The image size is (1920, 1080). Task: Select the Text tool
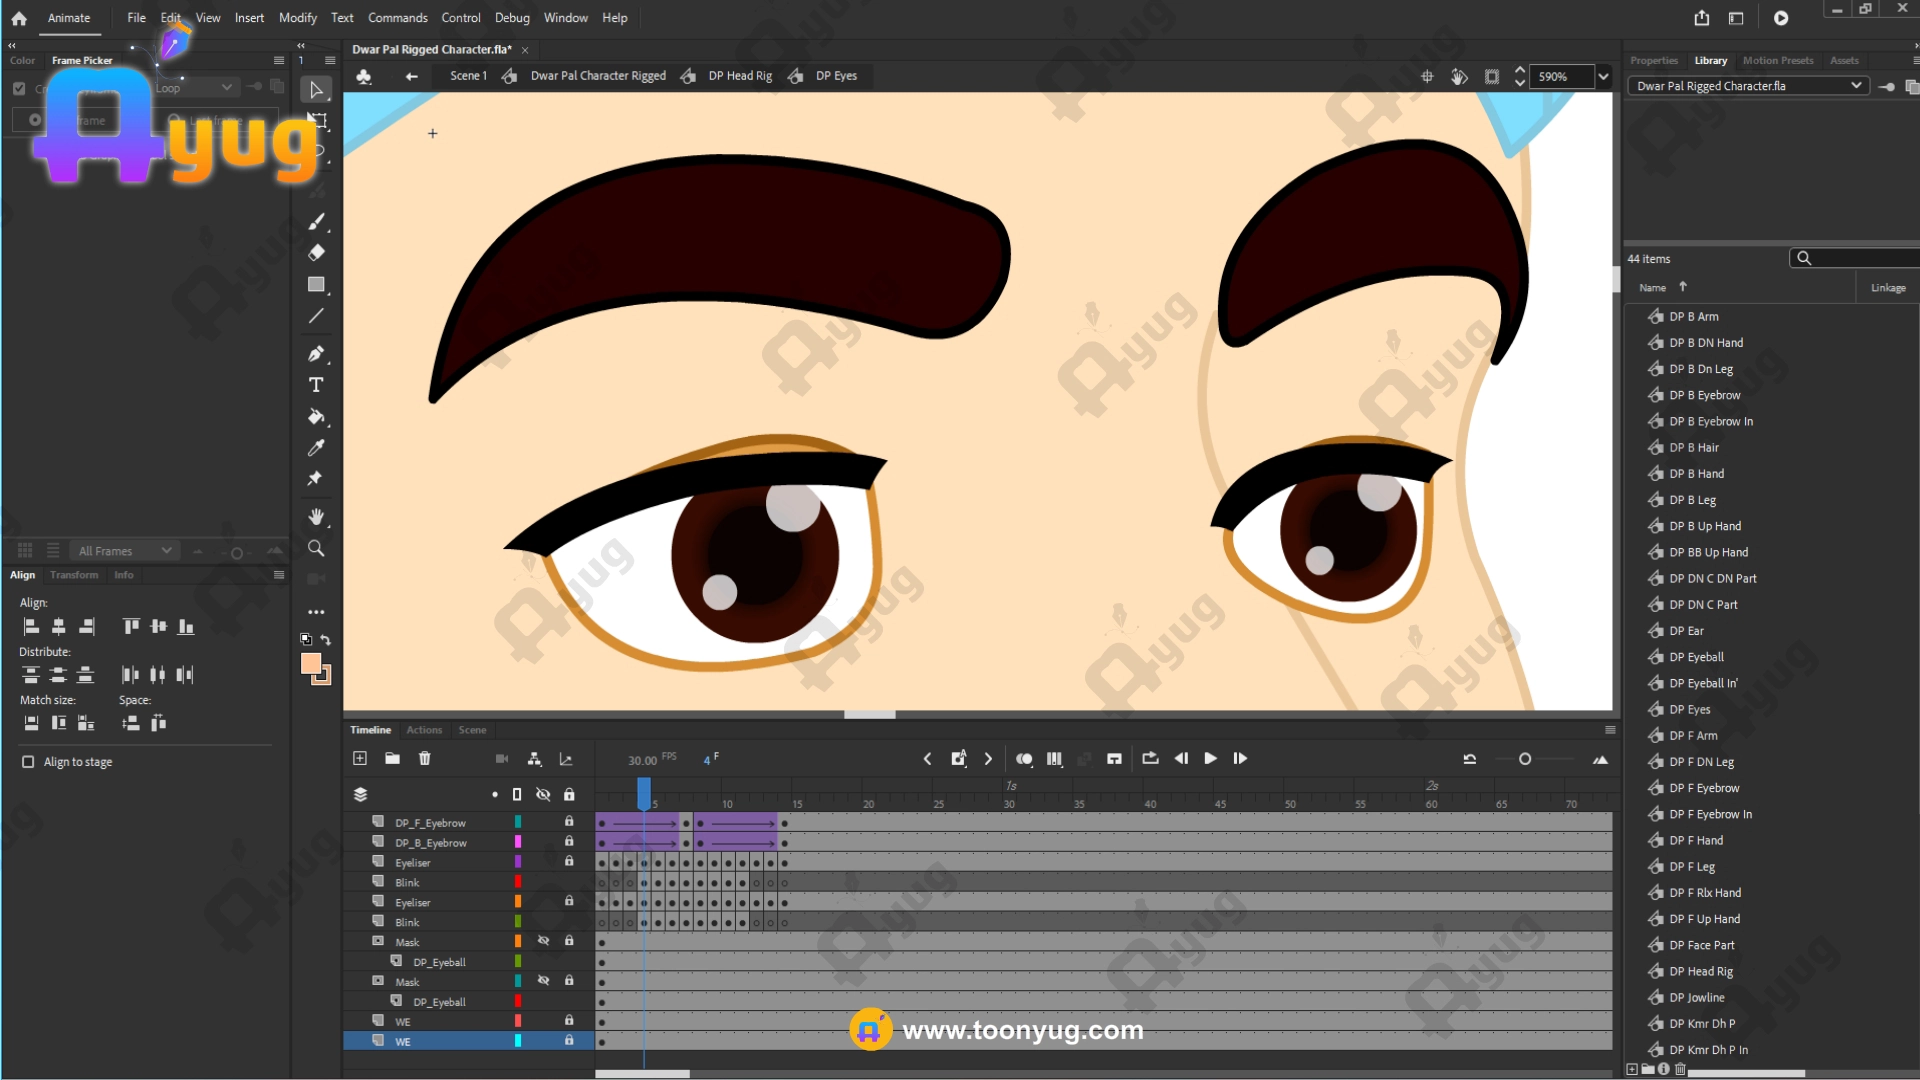(316, 385)
